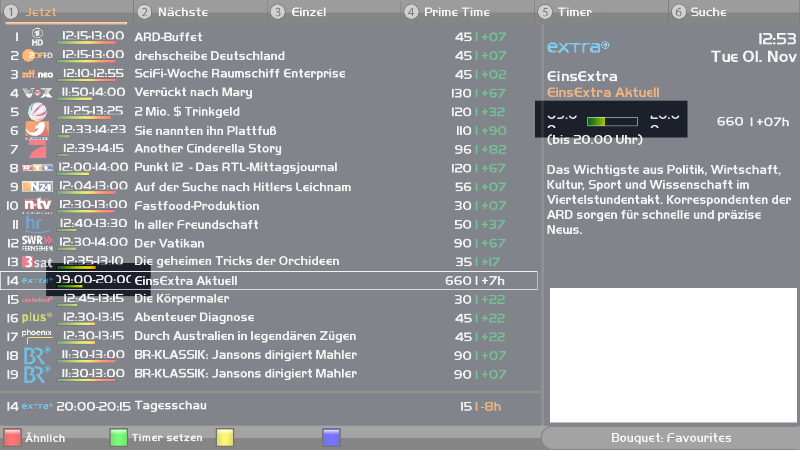The width and height of the screenshot is (800, 450).
Task: Click the VOX channel logo
Action: (37, 92)
